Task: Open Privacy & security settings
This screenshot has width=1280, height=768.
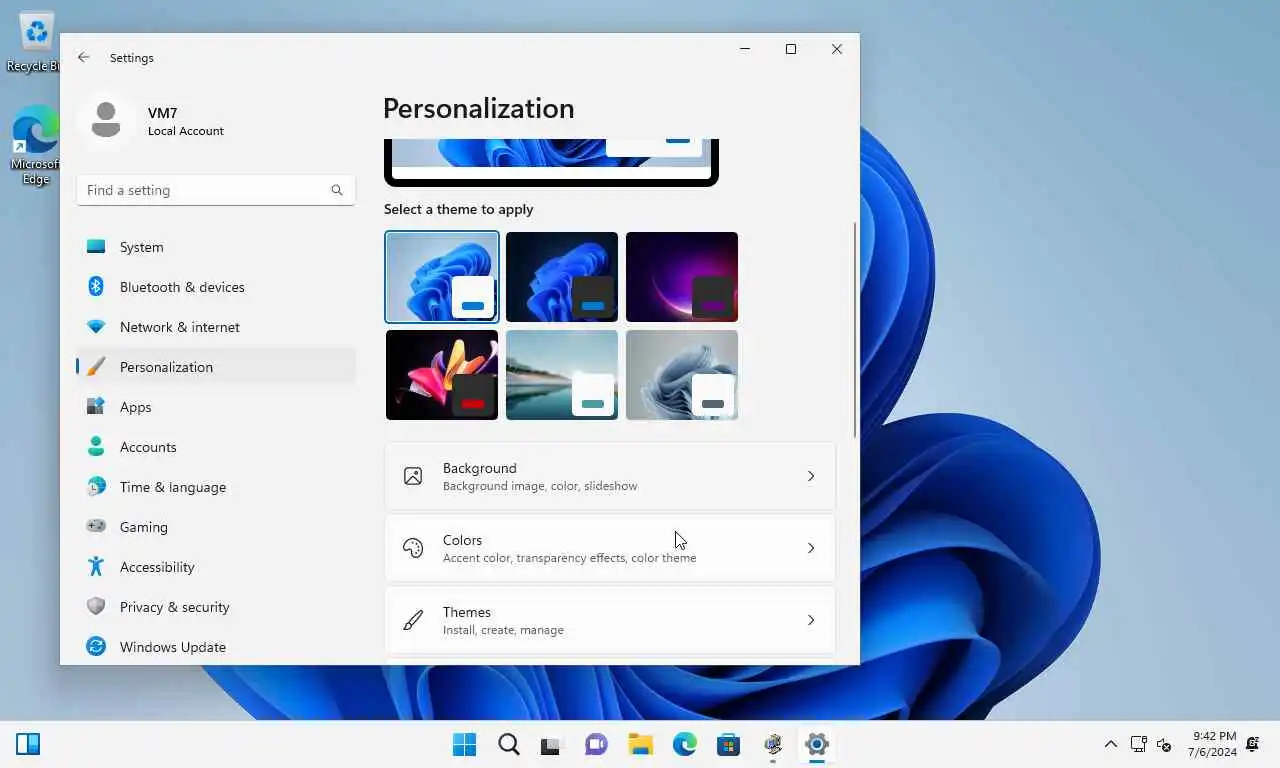Action: pos(216,607)
